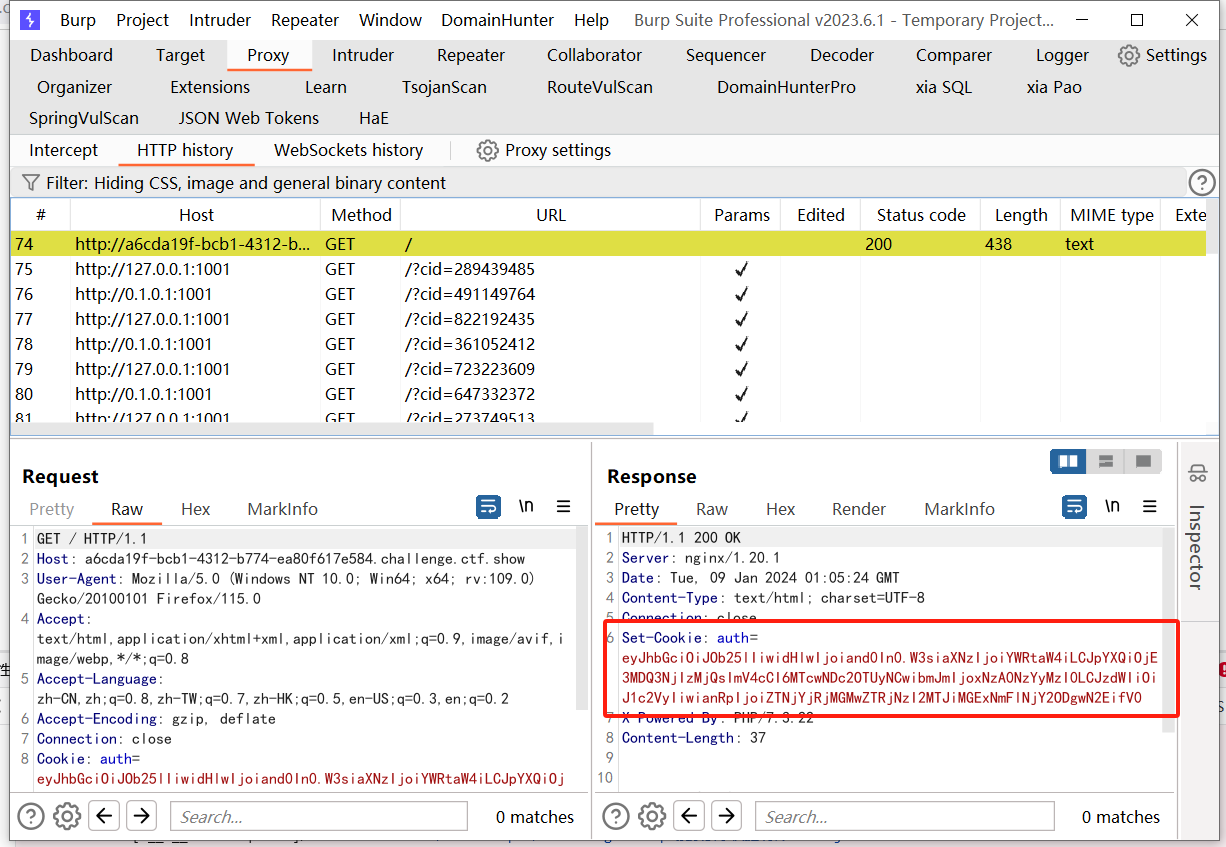This screenshot has width=1226, height=847.
Task: Click the Request Search input field
Action: 319,817
